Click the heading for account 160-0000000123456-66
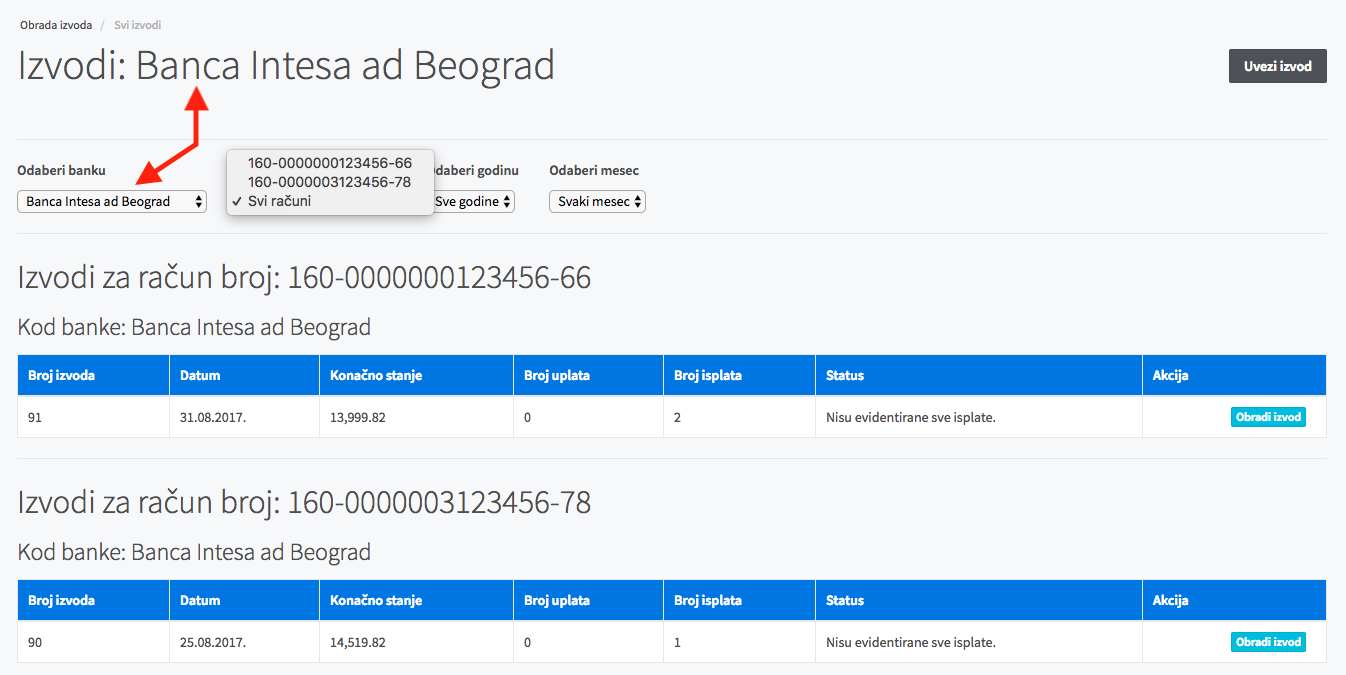The height and width of the screenshot is (675, 1346). pyautogui.click(x=305, y=277)
